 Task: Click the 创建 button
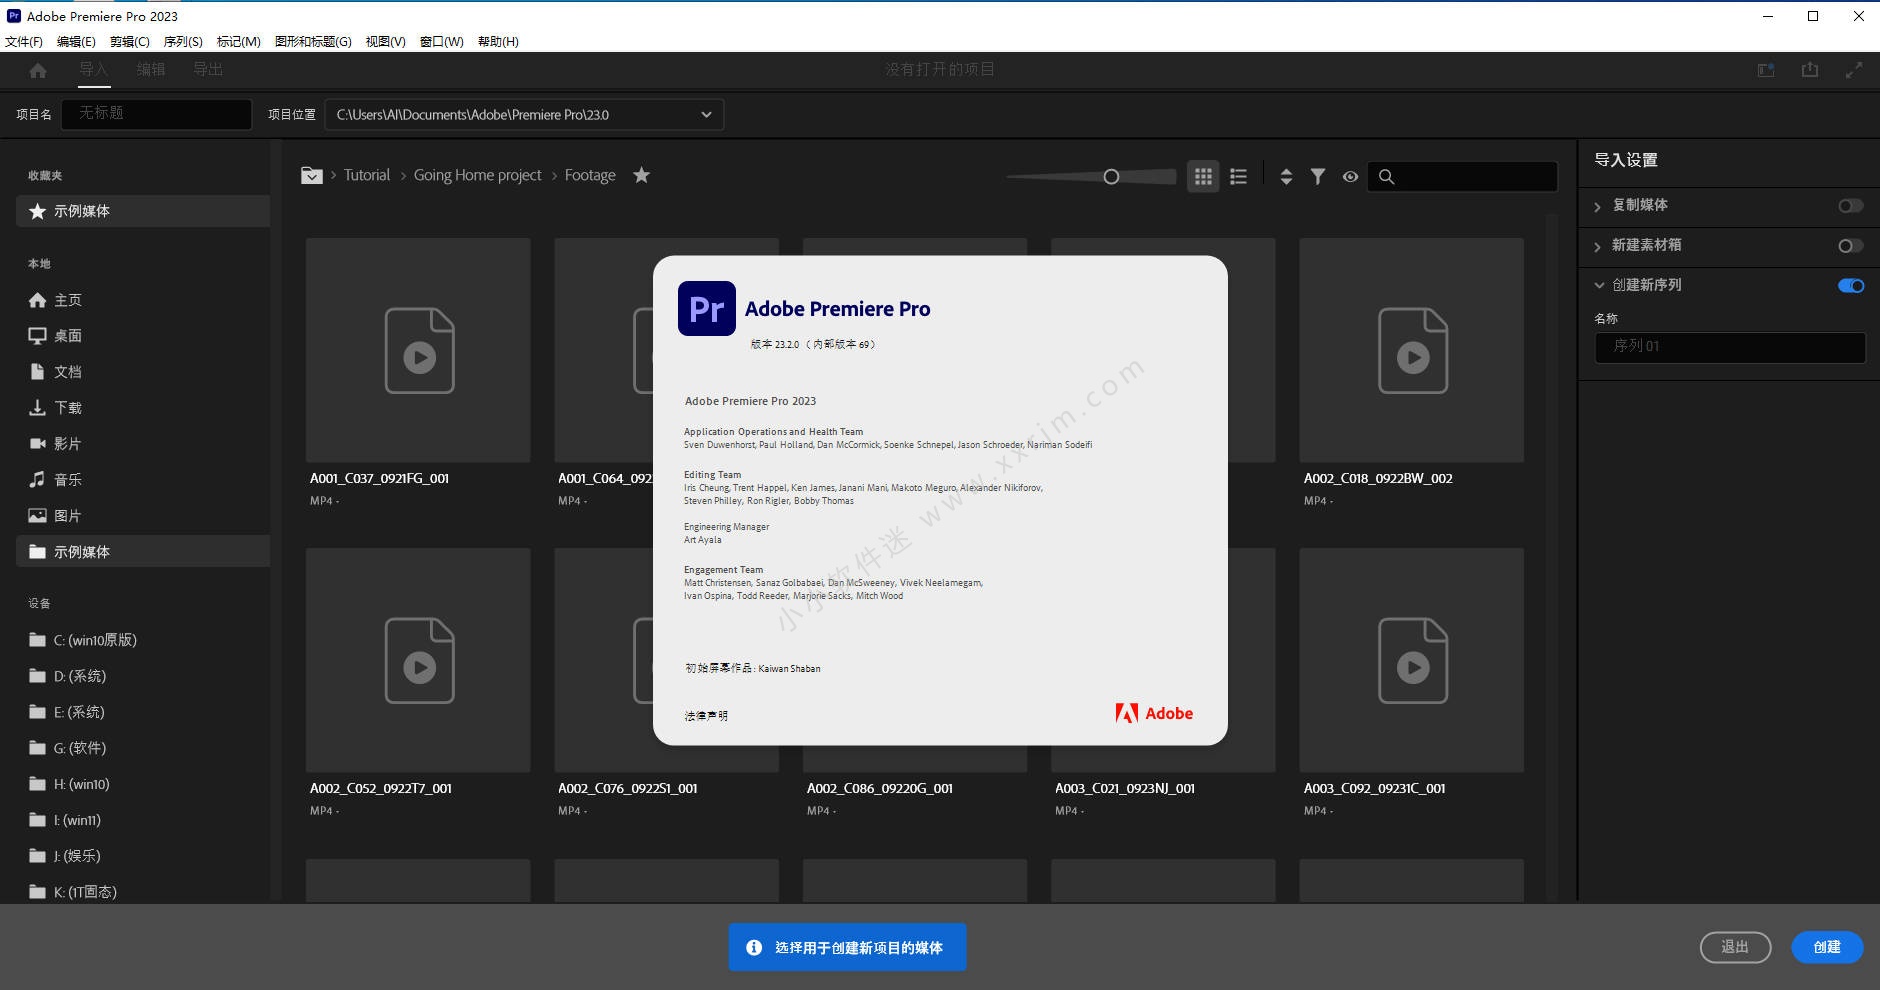[1826, 947]
